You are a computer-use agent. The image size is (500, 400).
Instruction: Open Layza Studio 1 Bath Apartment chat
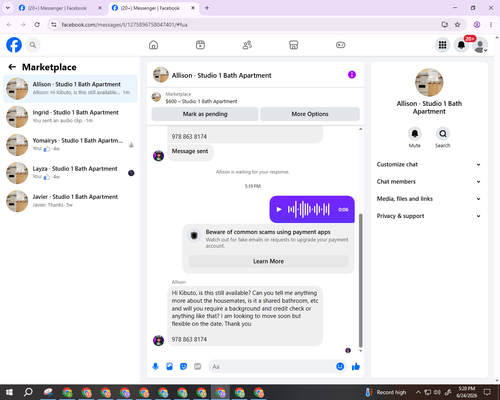pyautogui.click(x=70, y=173)
